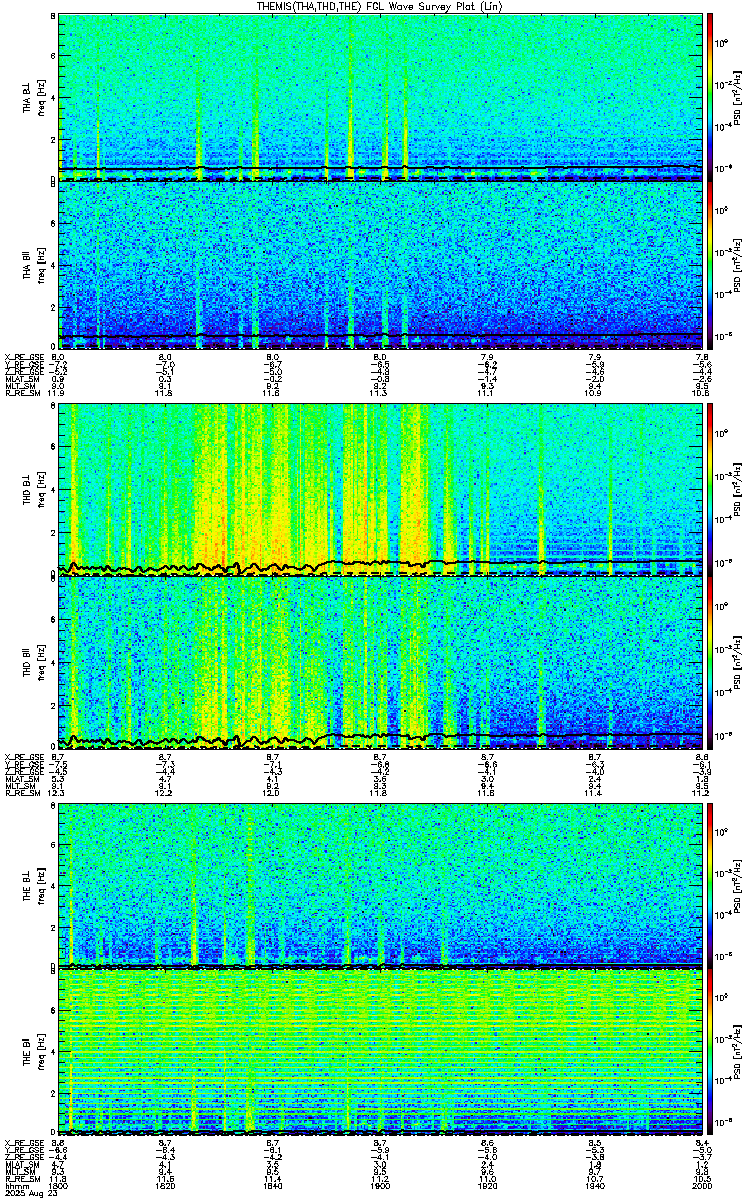
Task: Select the THE B∥ spectrogram panel
Action: (380, 1052)
